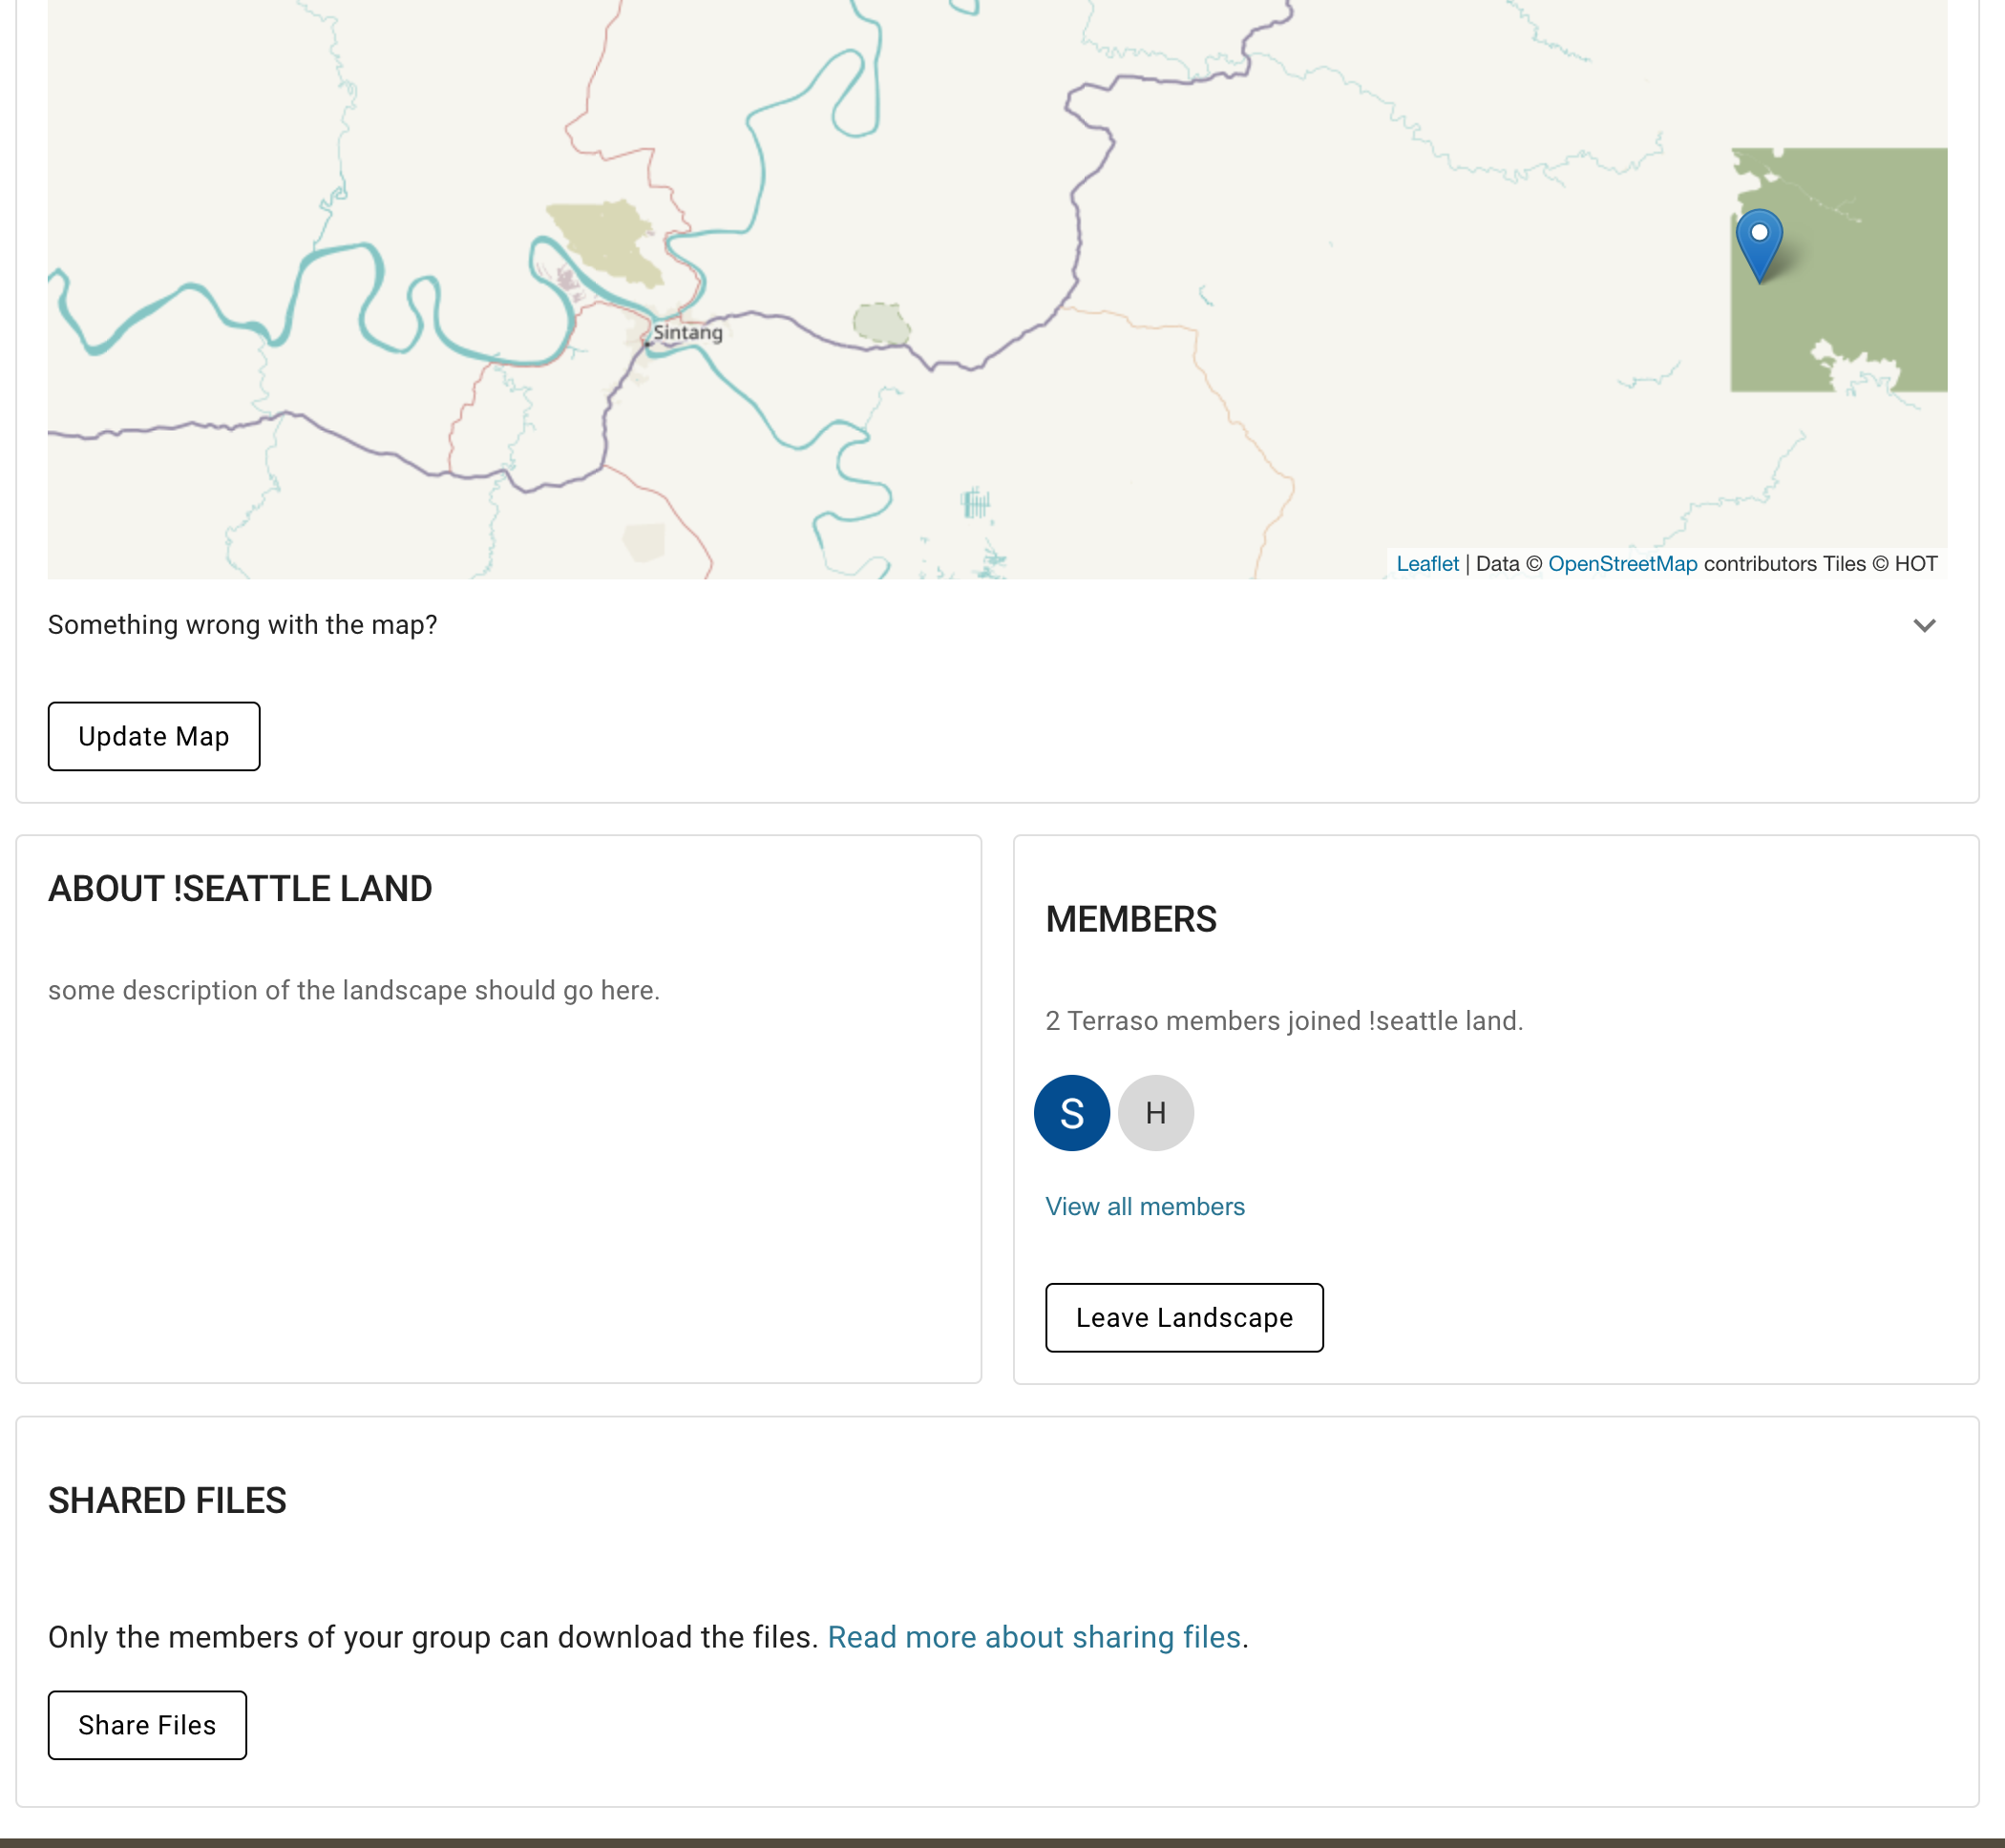Click the landscape description text
Image resolution: width=2005 pixels, height=1848 pixels.
[354, 991]
